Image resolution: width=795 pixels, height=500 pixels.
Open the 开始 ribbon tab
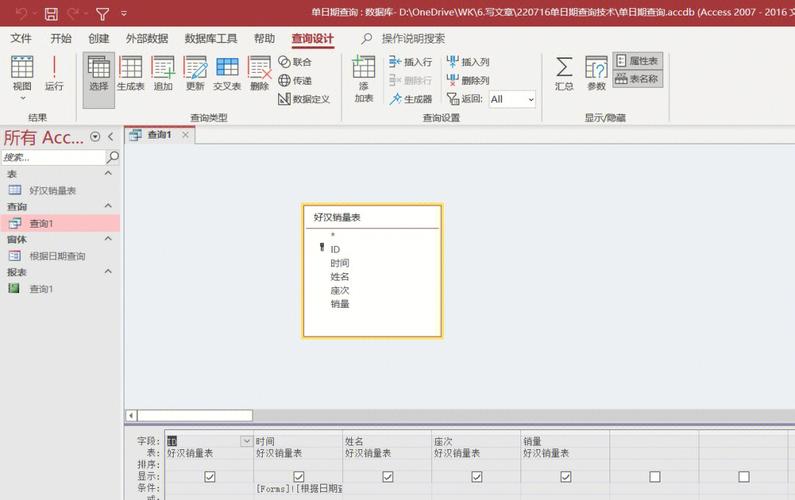(61, 39)
